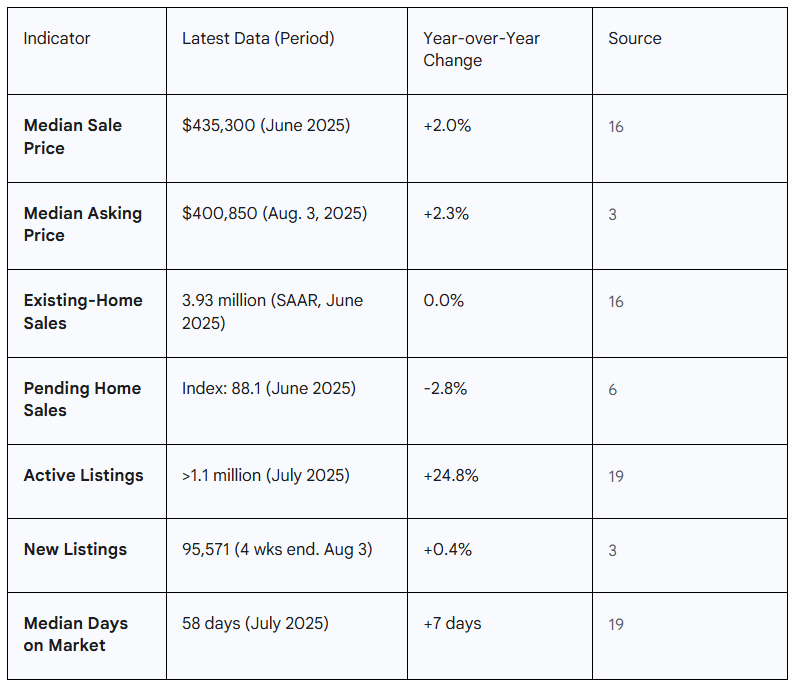Select the 3.93 million SAAR data cell
The height and width of the screenshot is (688, 799).
click(272, 311)
